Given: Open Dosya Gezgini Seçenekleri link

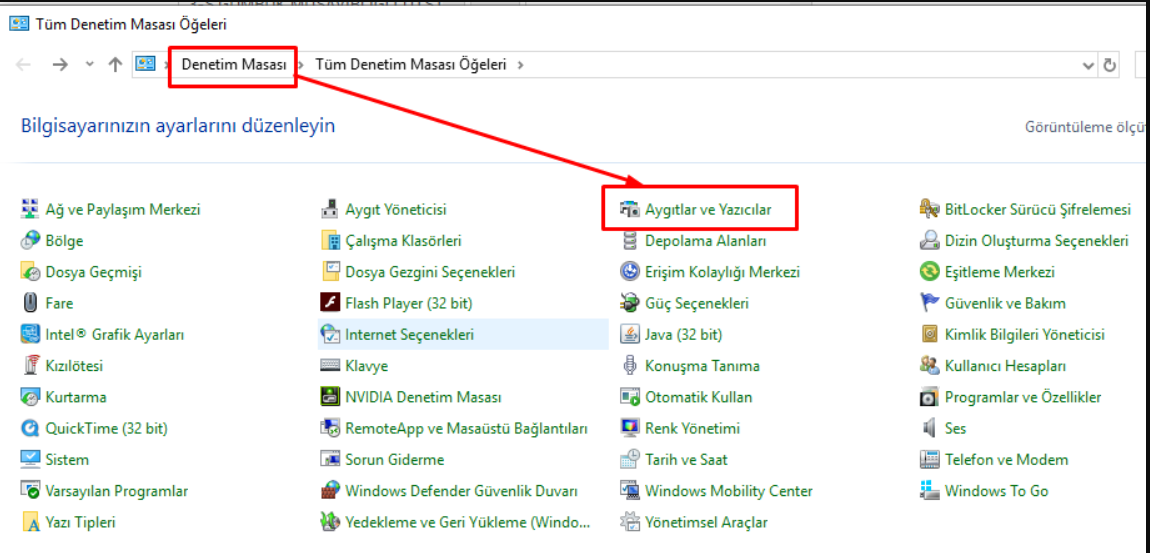Looking at the screenshot, I should [430, 272].
